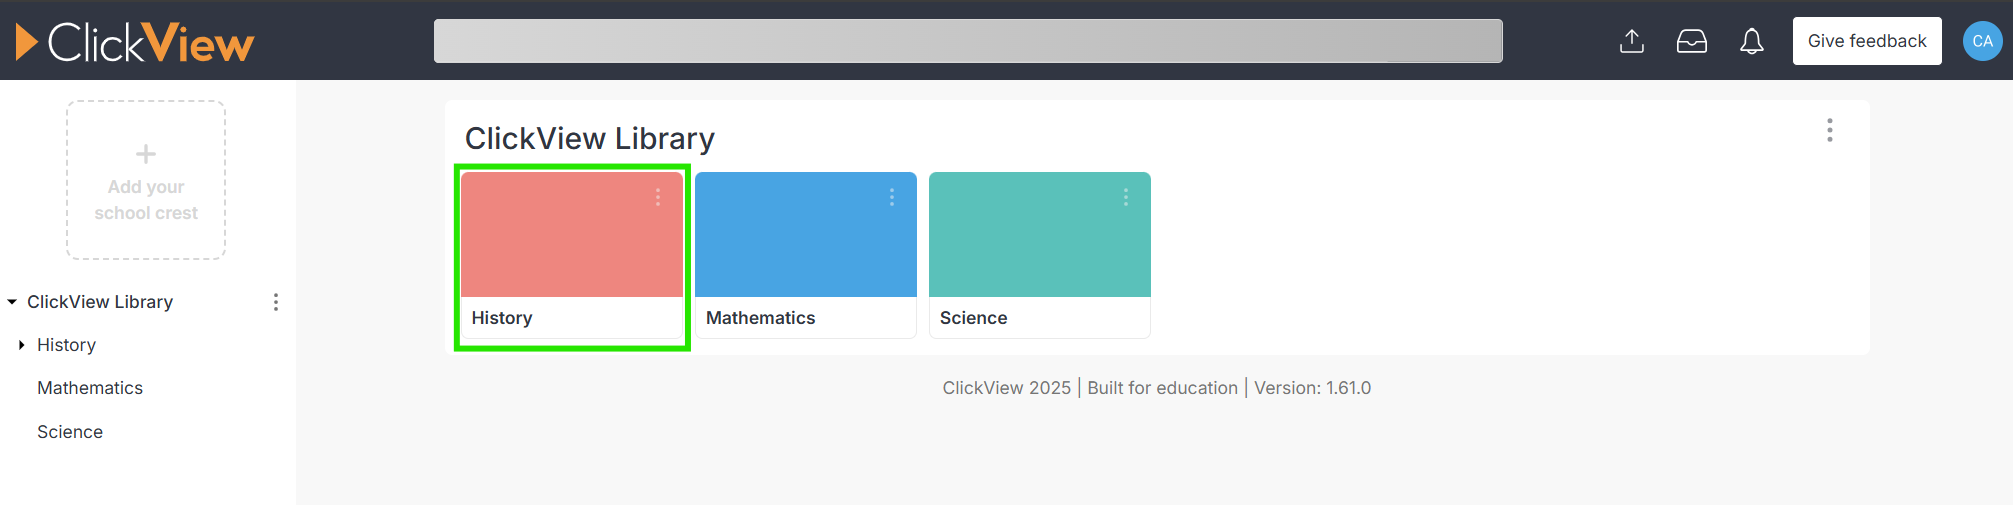This screenshot has height=505, width=2013.
Task: Expand the History tree item arrow
Action: pos(22,345)
